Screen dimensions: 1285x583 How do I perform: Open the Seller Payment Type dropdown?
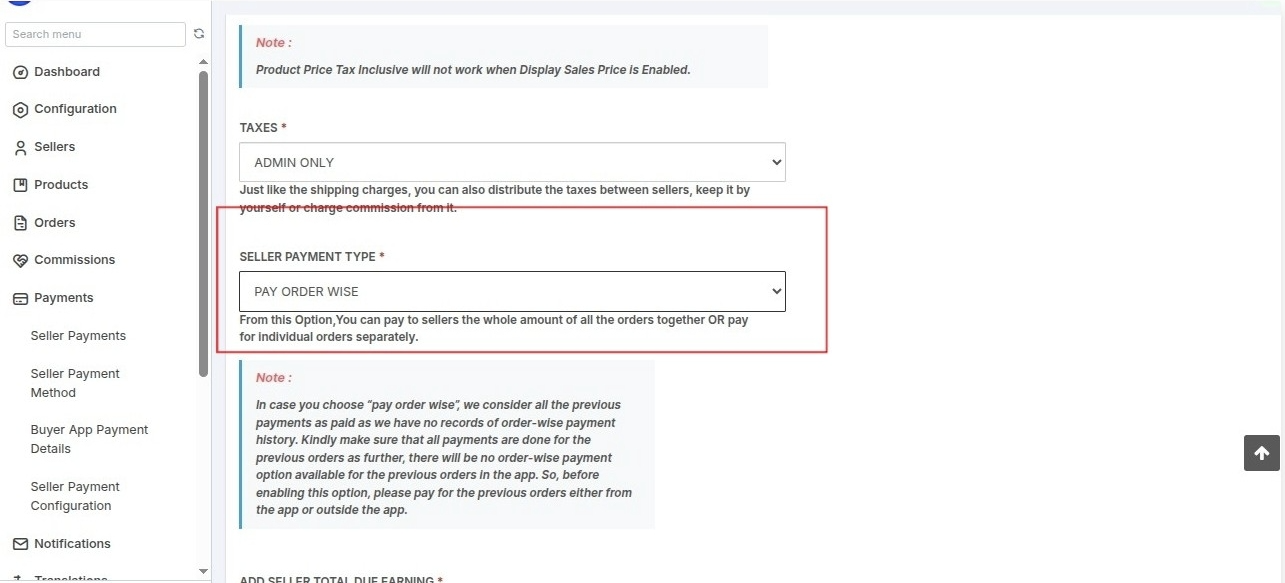coord(512,292)
